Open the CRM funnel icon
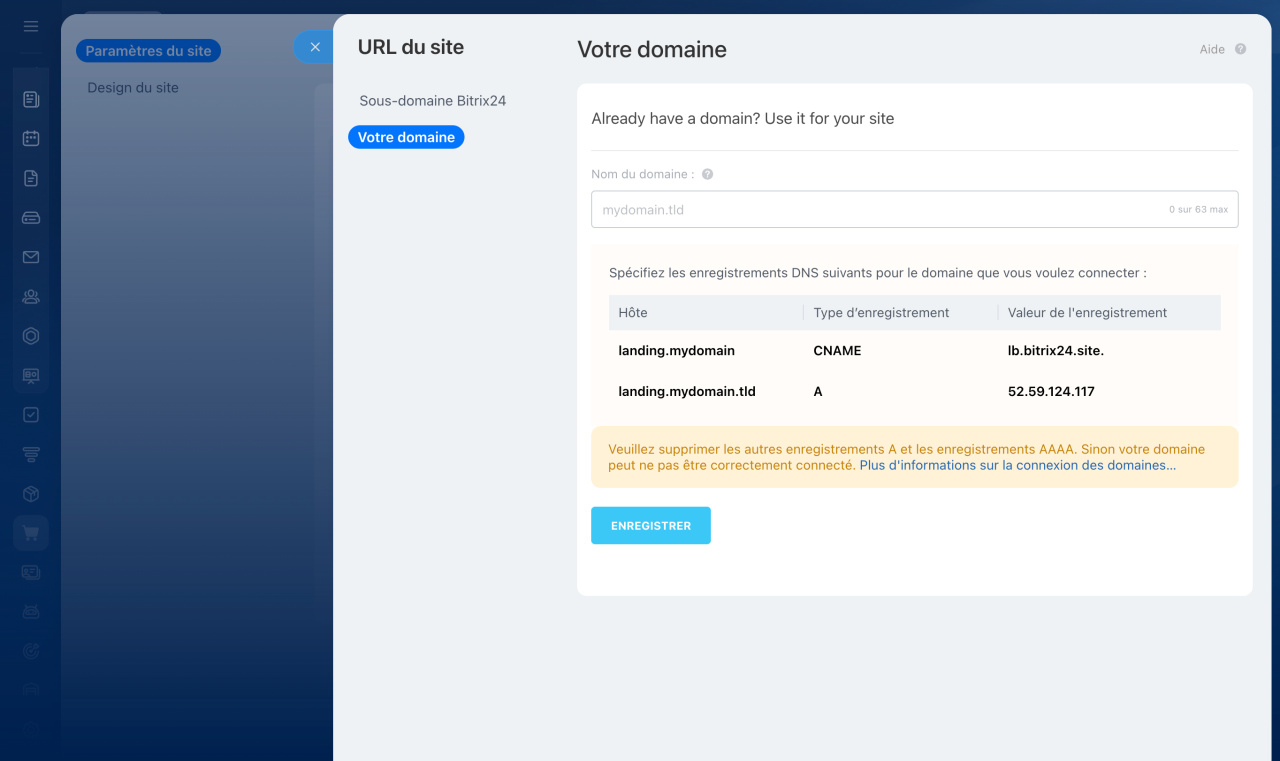1280x761 pixels. click(30, 453)
